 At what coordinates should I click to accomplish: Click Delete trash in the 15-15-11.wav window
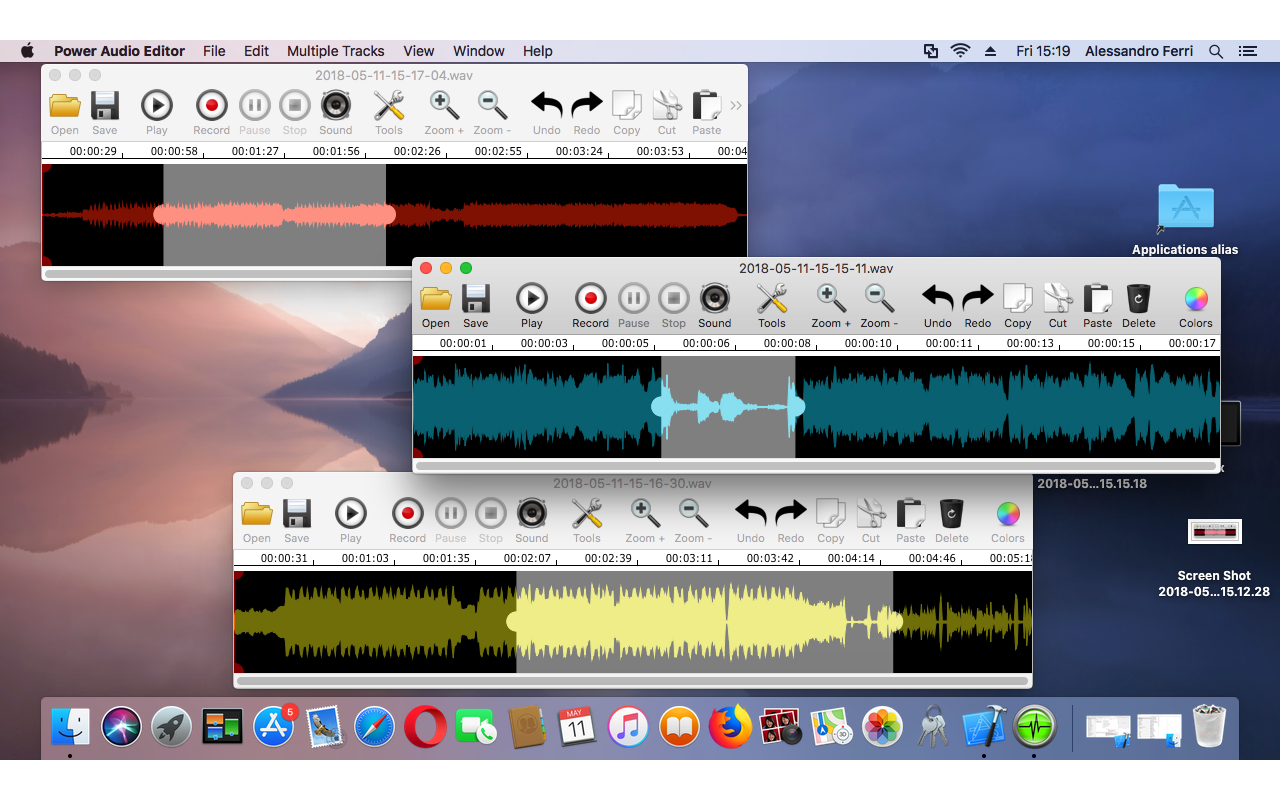tap(1138, 299)
